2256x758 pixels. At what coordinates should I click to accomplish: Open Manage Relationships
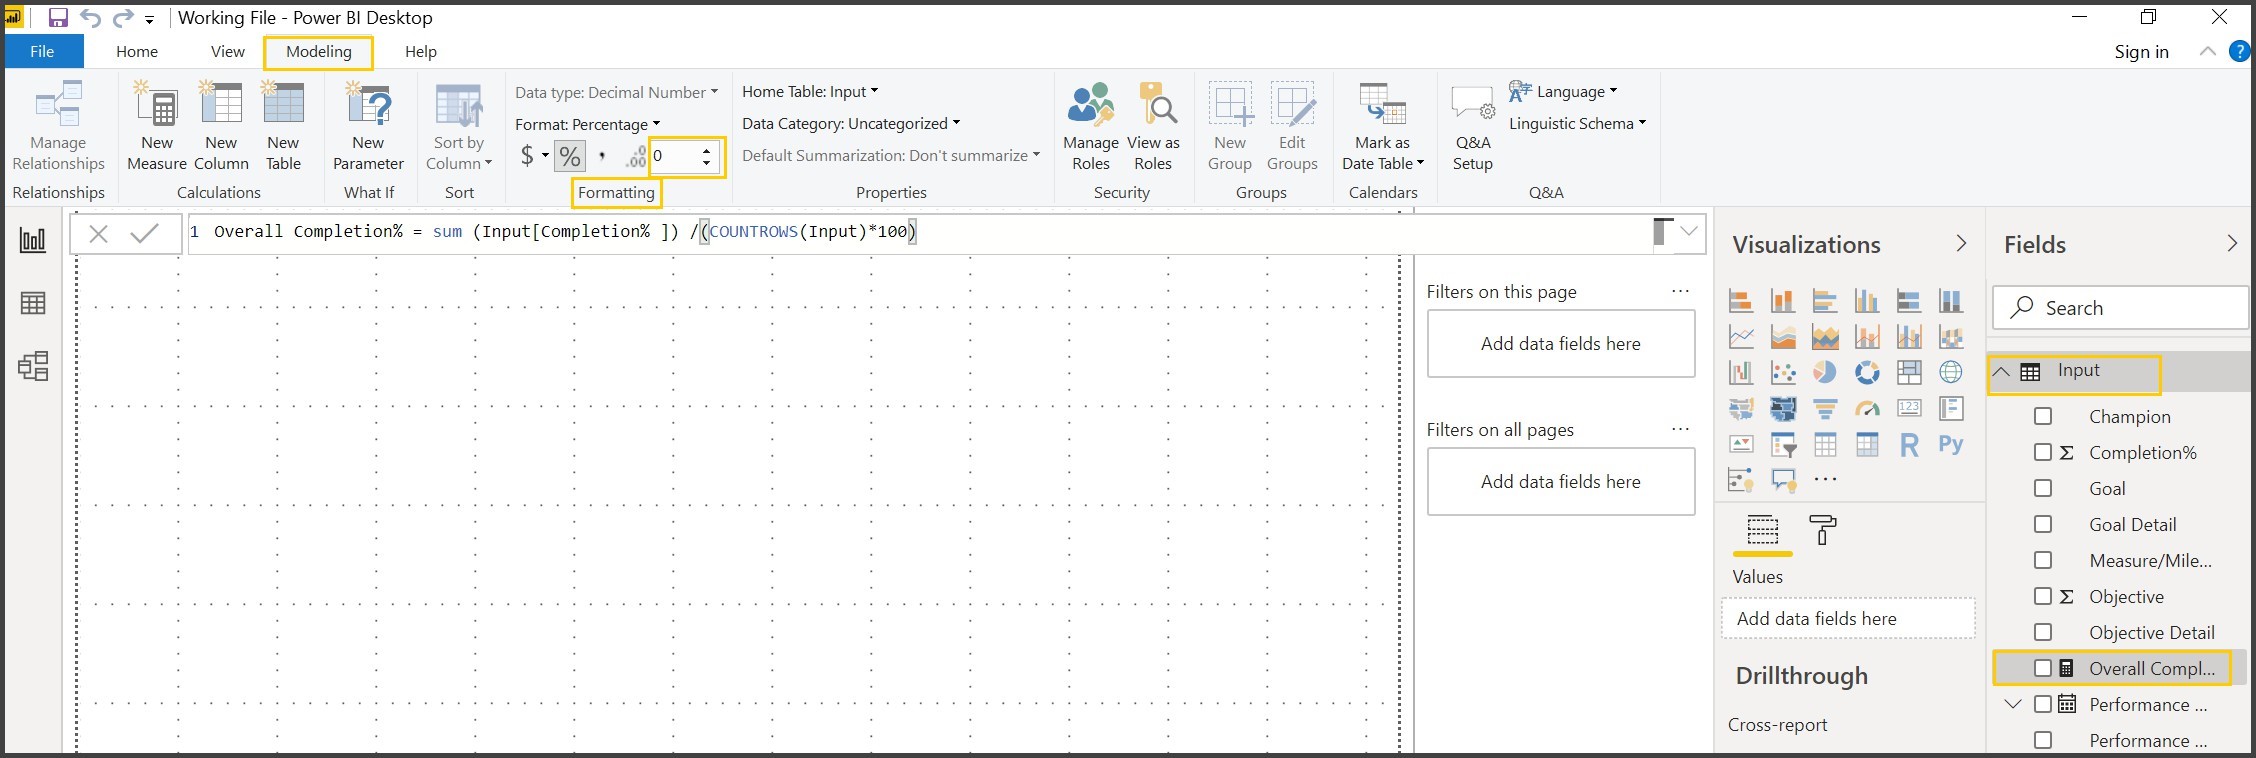coord(58,127)
